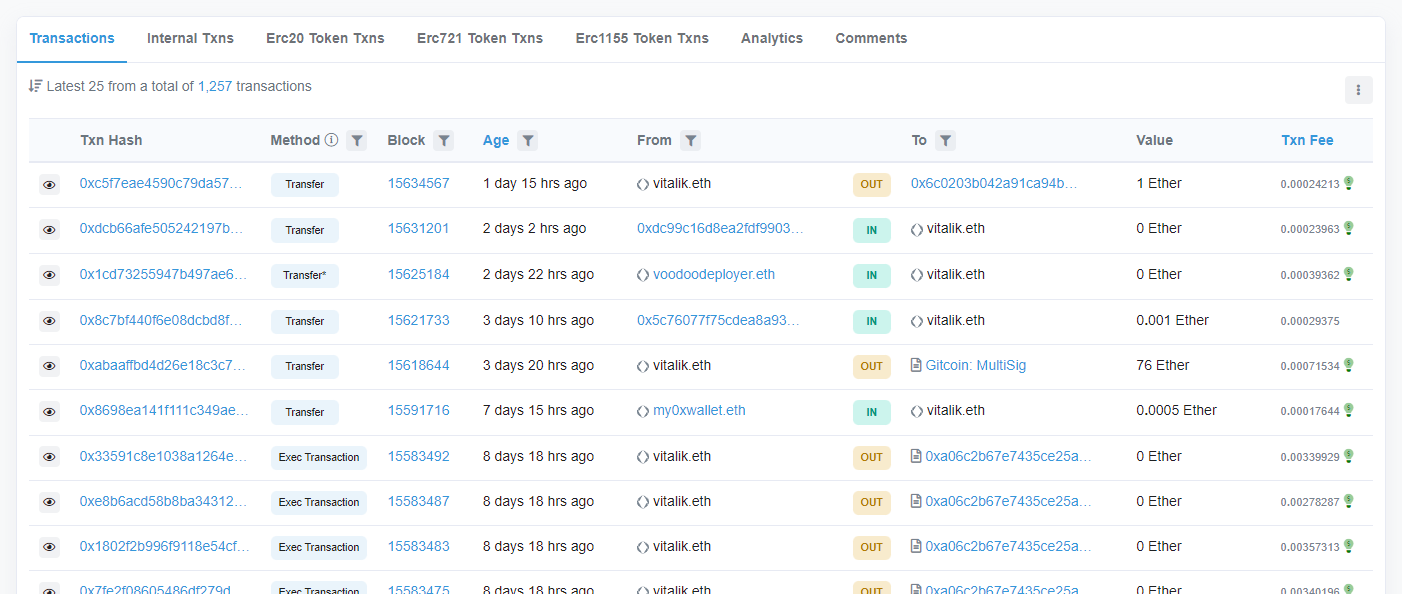Open the From column filter dropdown
This screenshot has height=594, width=1402.
coord(690,141)
